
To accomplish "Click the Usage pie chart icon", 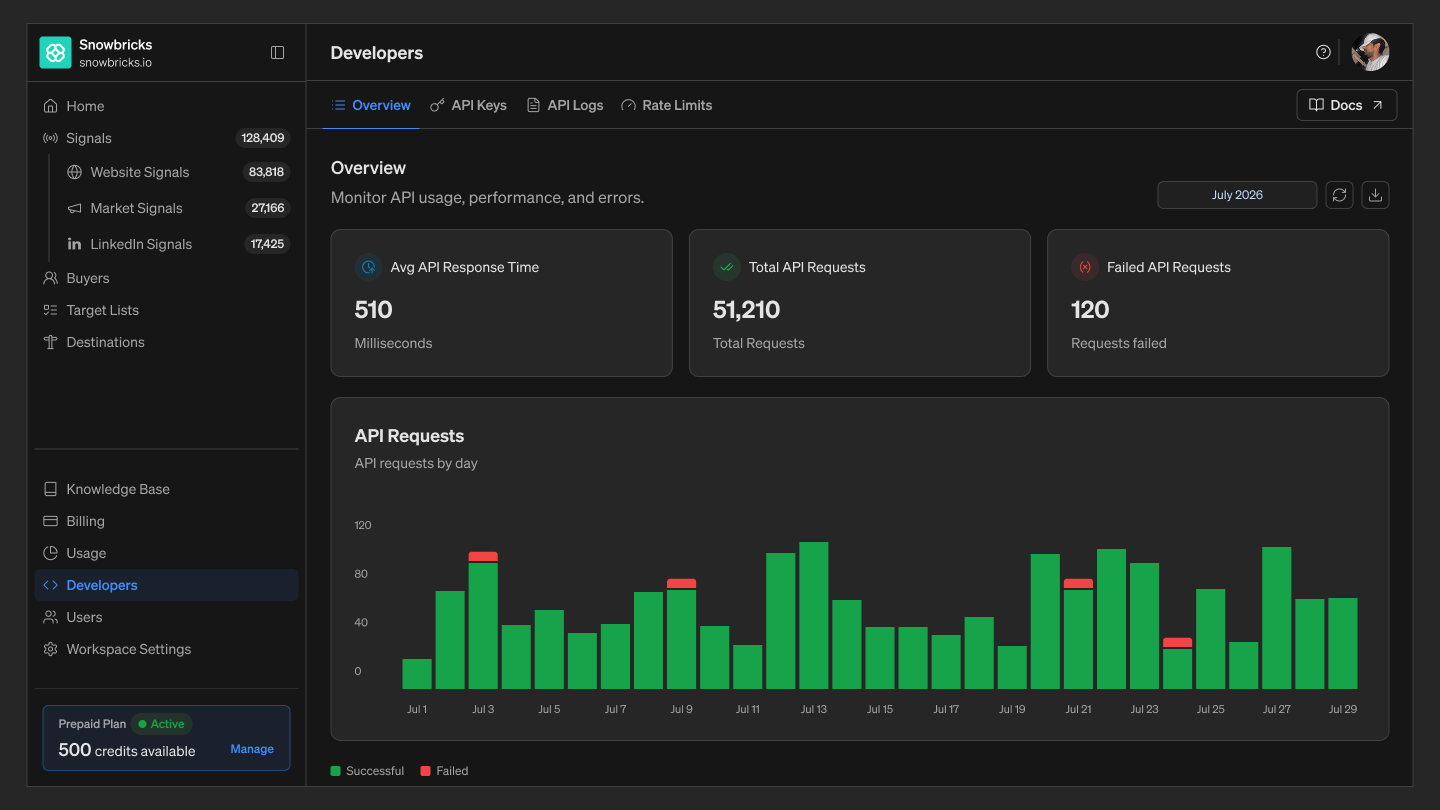I will pyautogui.click(x=51, y=553).
